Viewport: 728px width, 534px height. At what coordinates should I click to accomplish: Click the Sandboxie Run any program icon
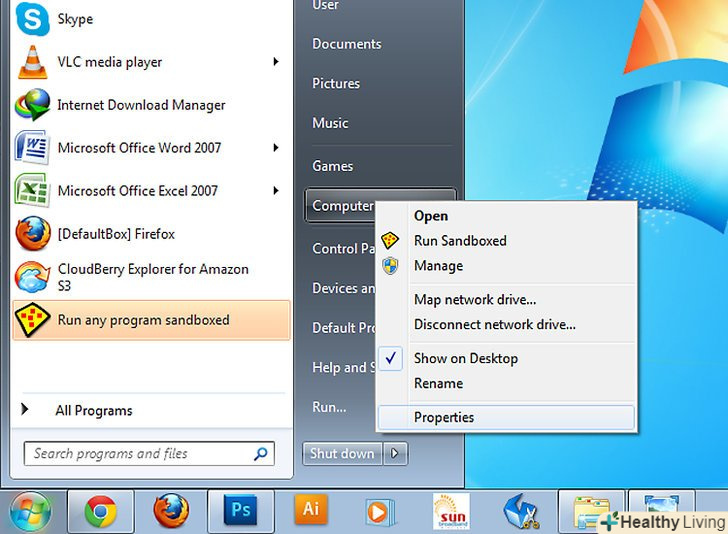point(32,320)
